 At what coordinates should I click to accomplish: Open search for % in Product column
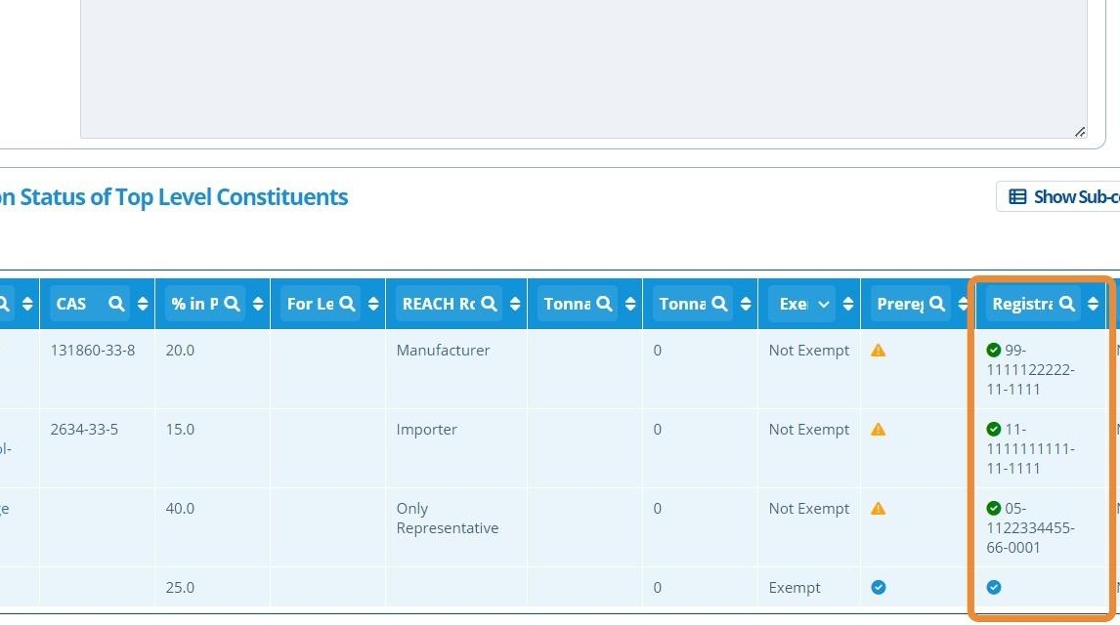pyautogui.click(x=232, y=304)
